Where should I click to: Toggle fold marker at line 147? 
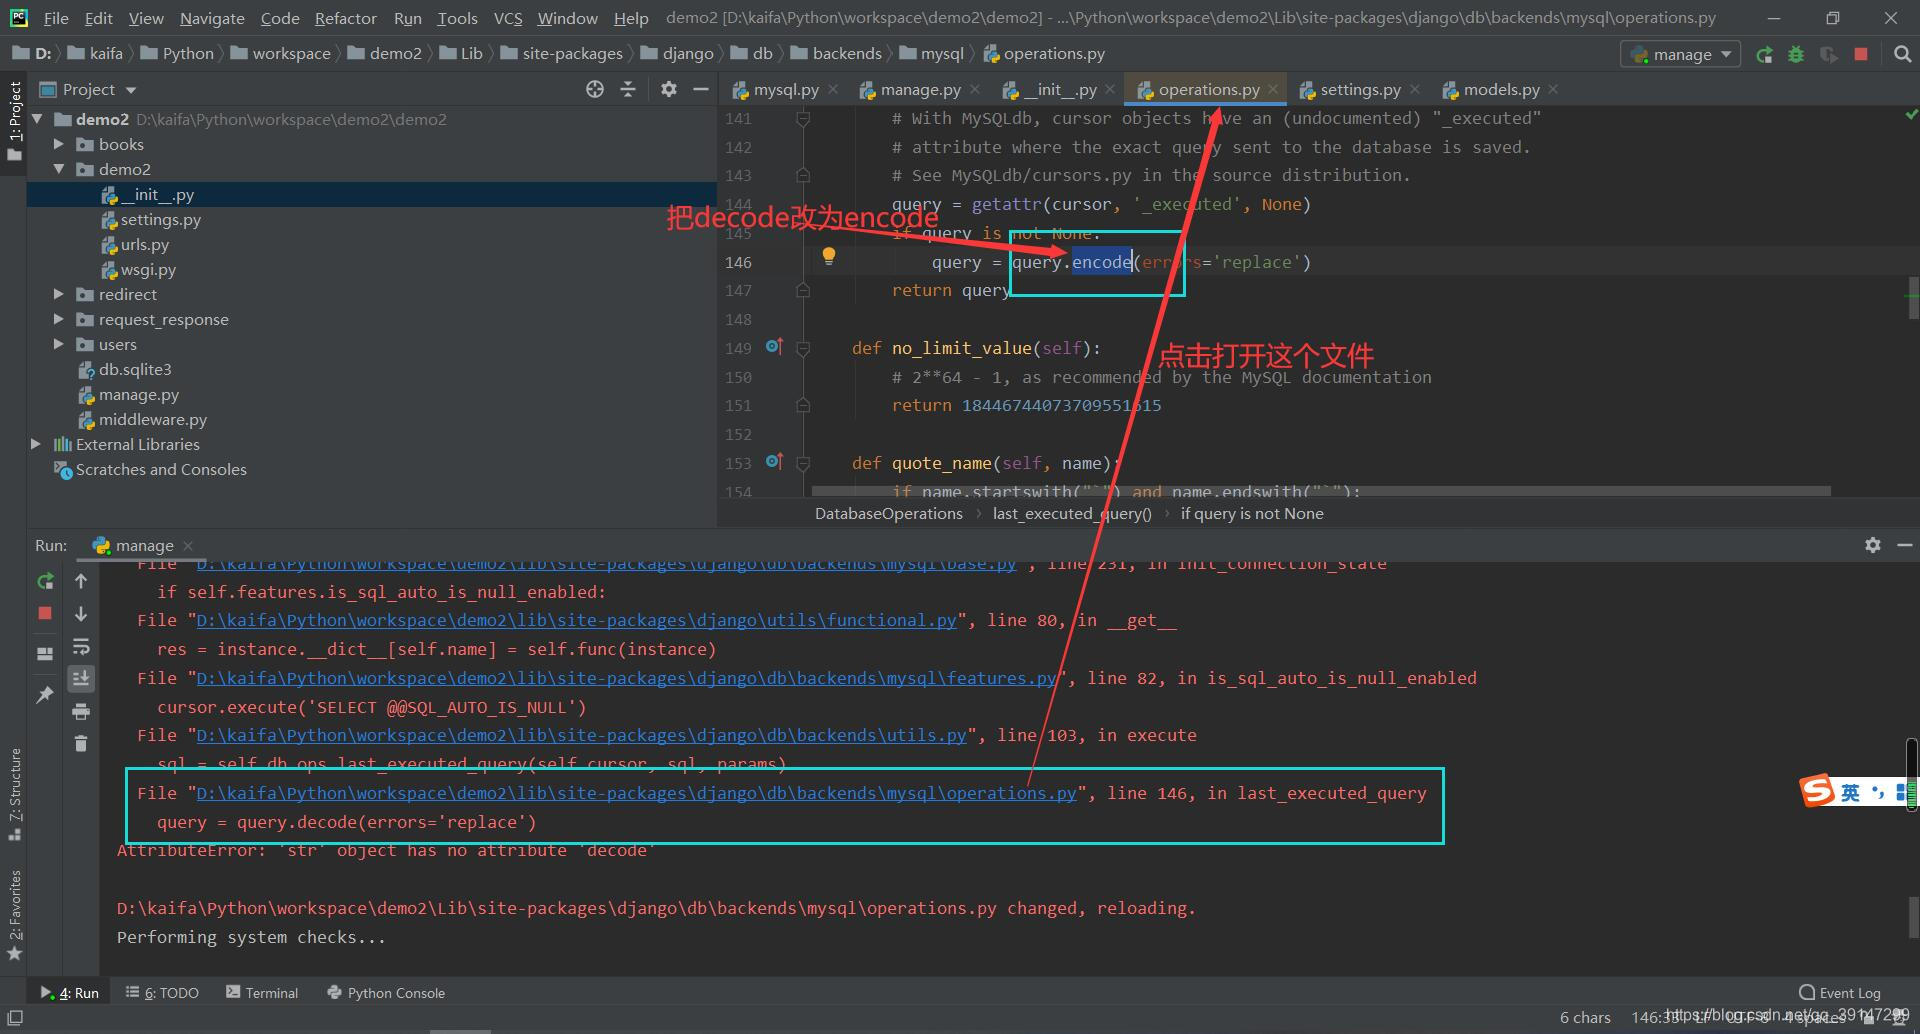802,290
